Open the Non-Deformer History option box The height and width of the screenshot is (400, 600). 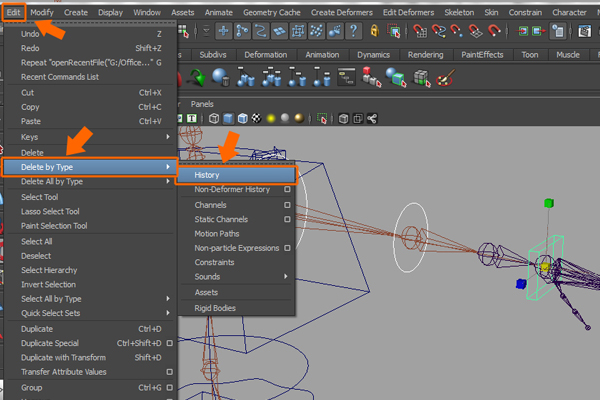(x=287, y=189)
